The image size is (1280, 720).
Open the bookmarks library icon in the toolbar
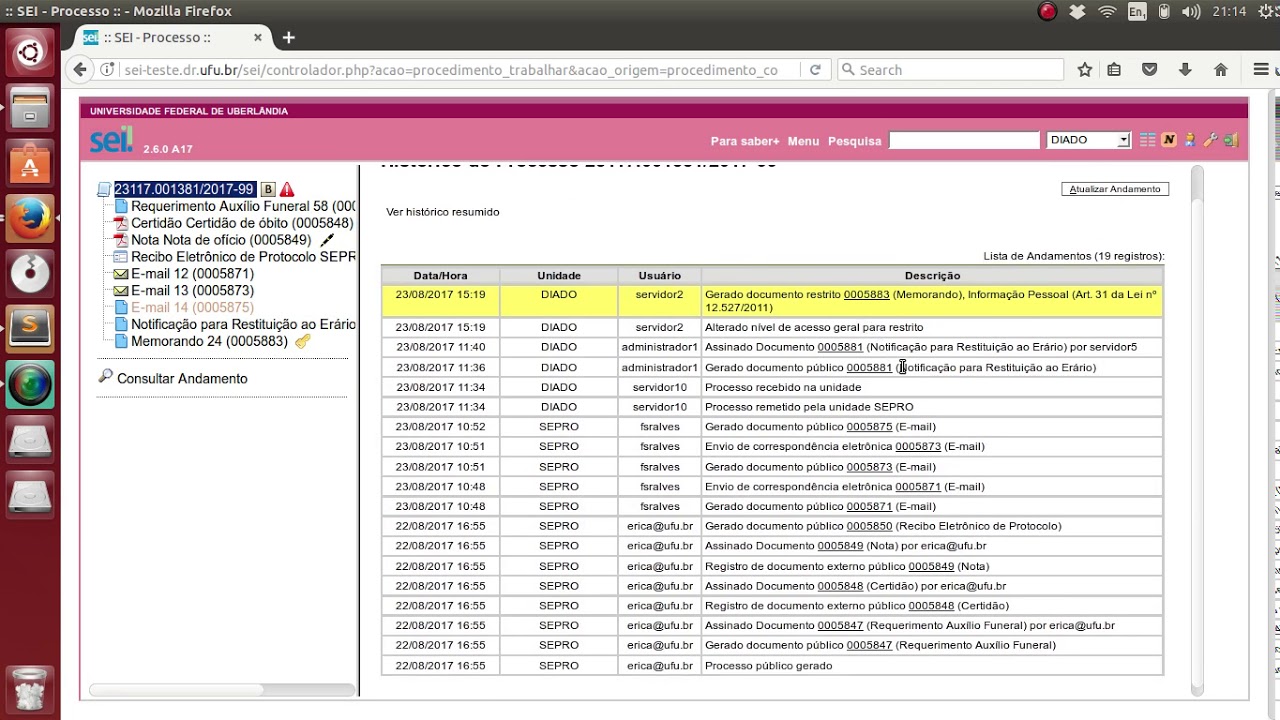pyautogui.click(x=1114, y=70)
